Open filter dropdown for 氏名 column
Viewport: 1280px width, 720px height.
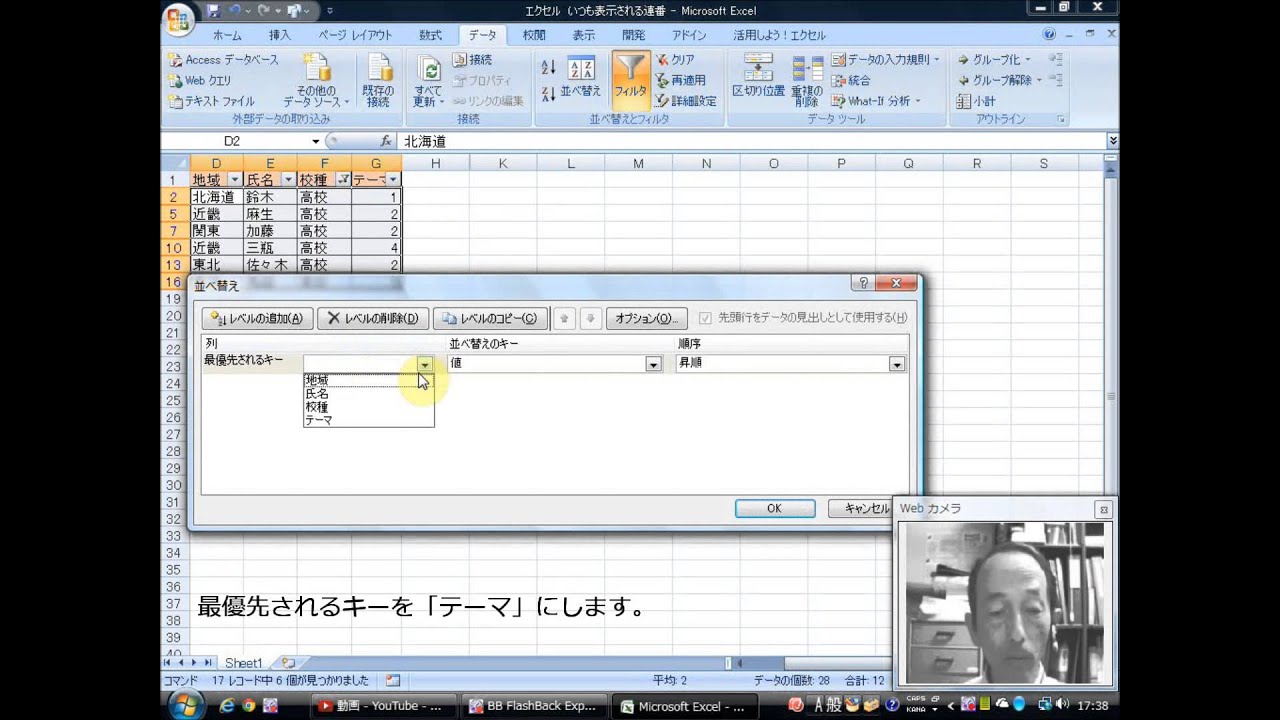click(x=289, y=180)
